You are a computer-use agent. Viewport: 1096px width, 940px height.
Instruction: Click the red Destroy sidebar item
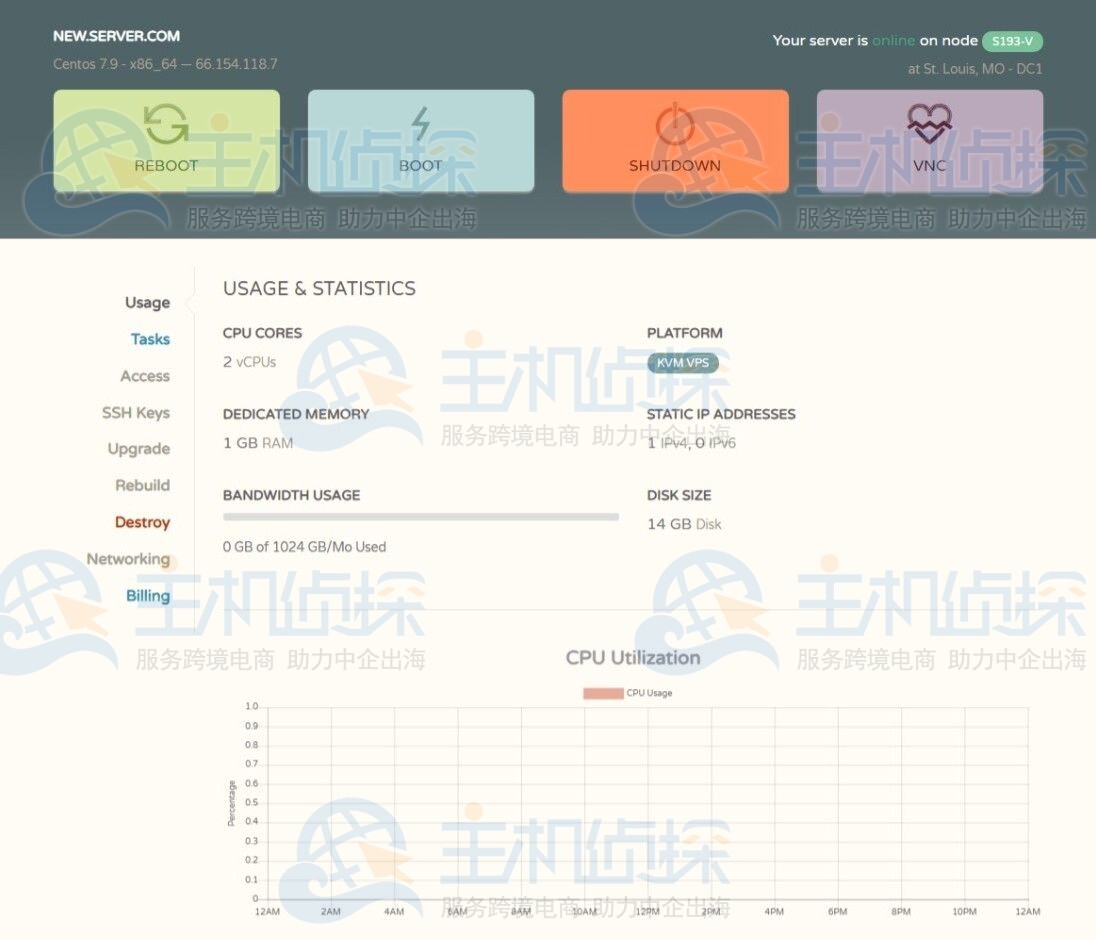pyautogui.click(x=142, y=522)
